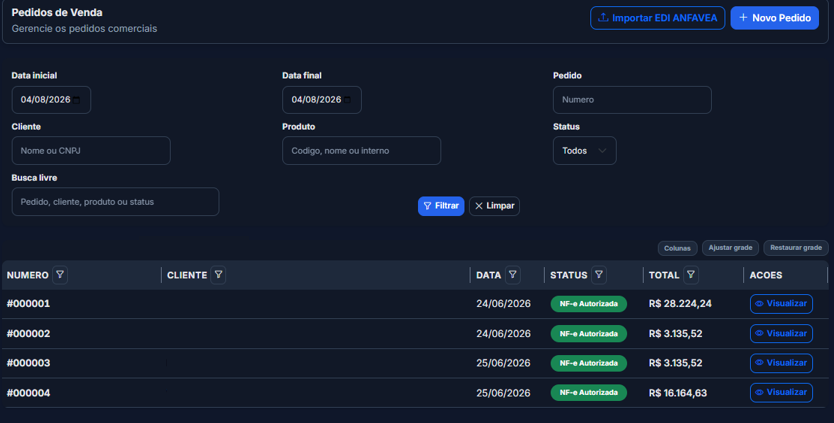Open calendar picker in Data inicial field
This screenshot has height=423, width=834.
click(77, 99)
